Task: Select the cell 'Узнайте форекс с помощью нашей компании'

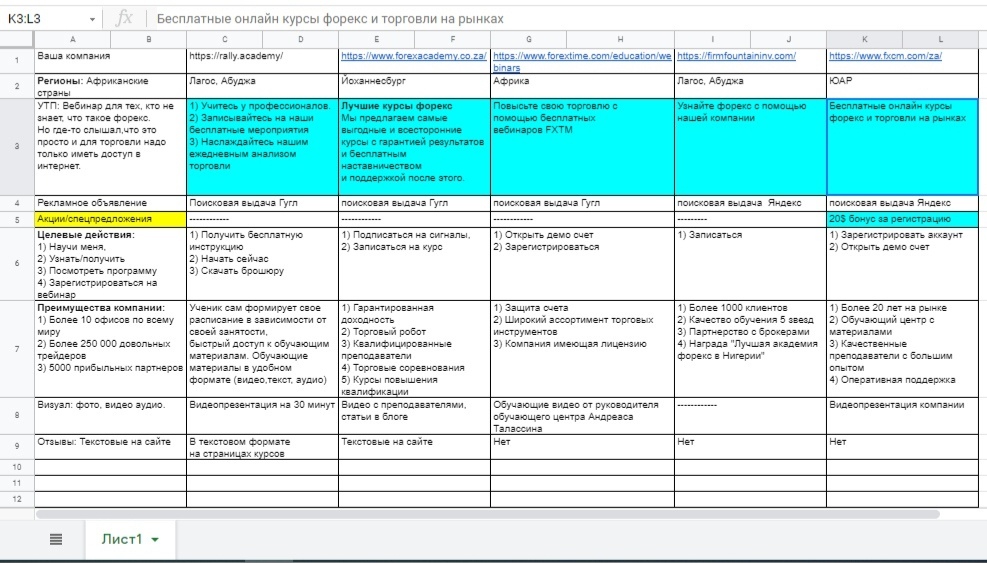Action: click(750, 147)
